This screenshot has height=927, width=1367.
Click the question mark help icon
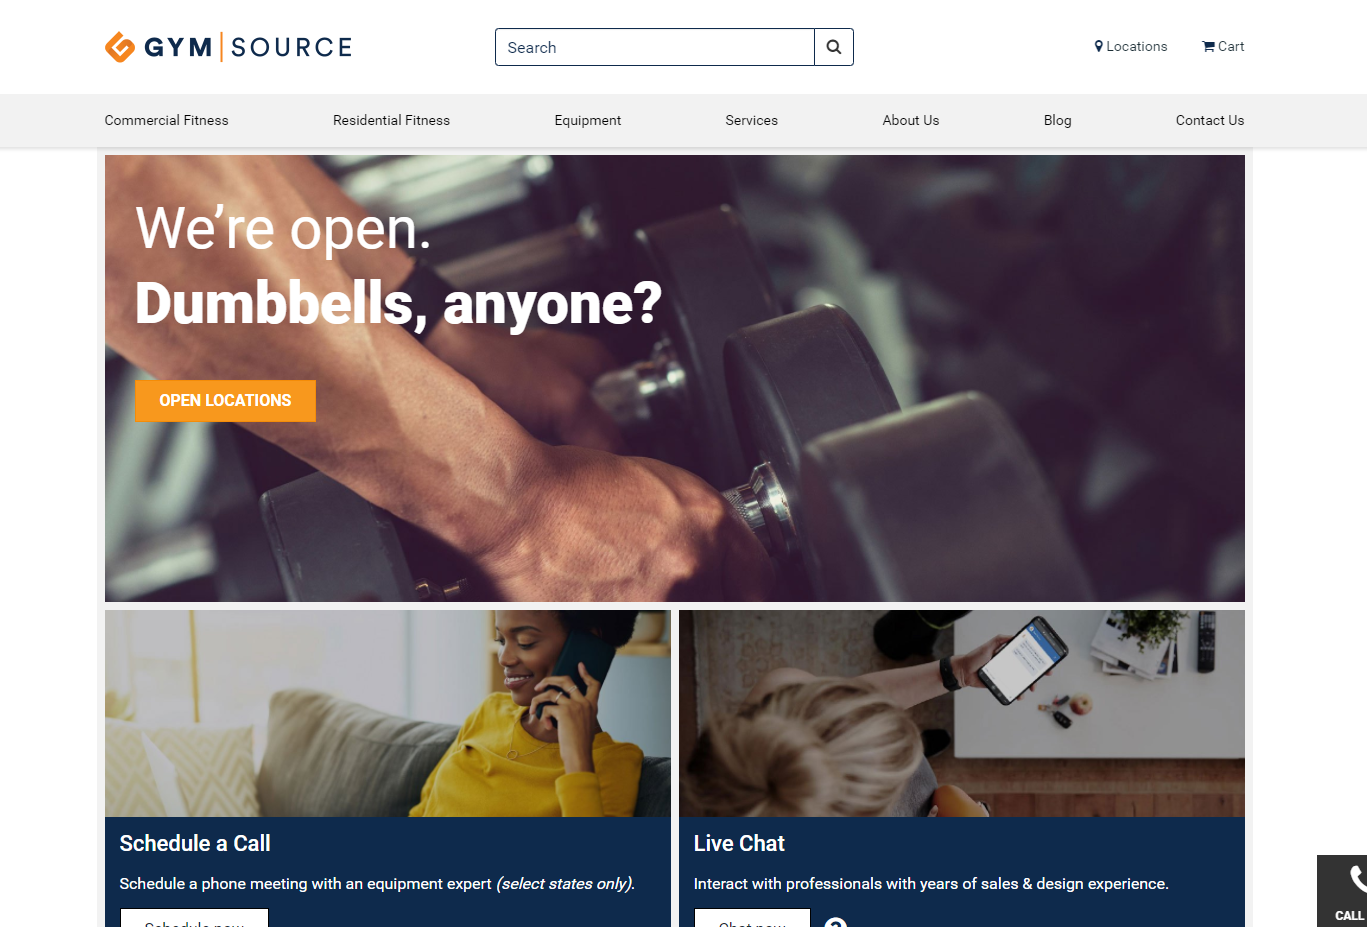(x=836, y=922)
